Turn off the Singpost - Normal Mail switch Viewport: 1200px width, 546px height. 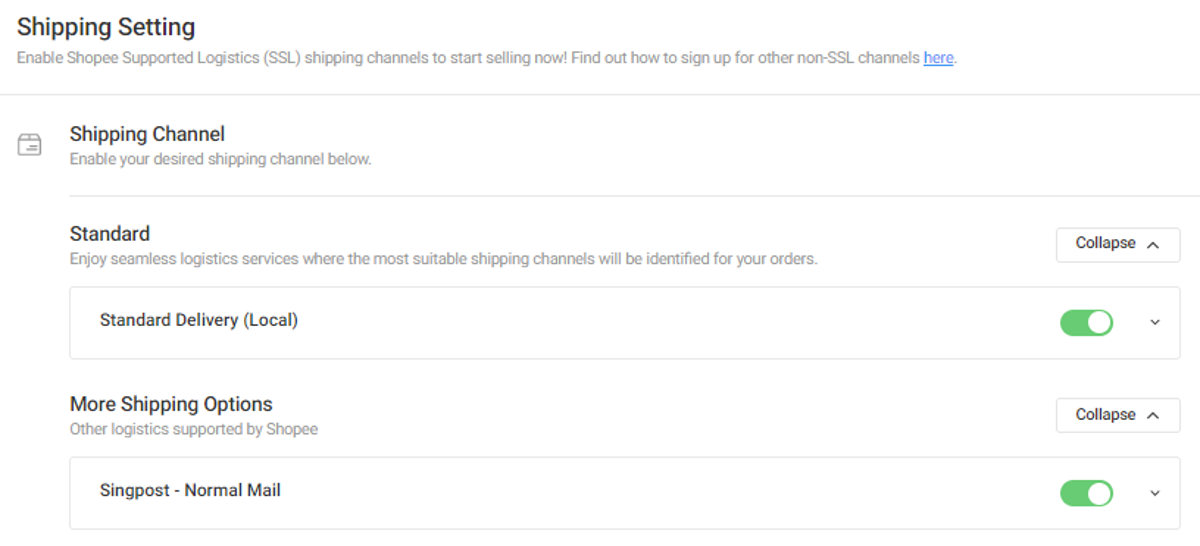pos(1086,493)
